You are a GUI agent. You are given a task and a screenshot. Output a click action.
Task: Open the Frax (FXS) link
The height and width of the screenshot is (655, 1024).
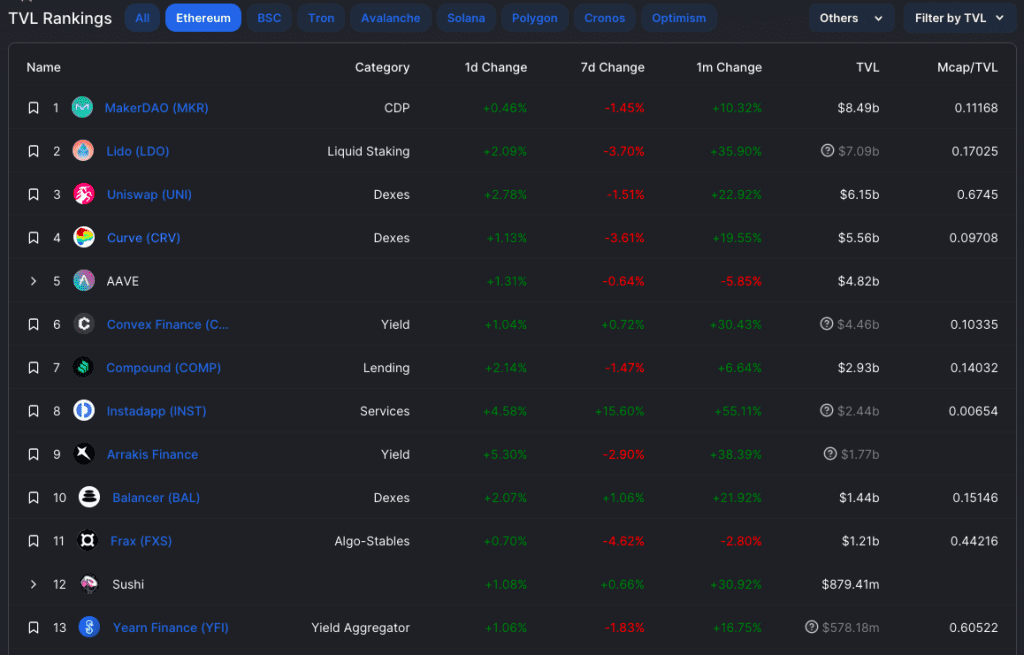(141, 541)
